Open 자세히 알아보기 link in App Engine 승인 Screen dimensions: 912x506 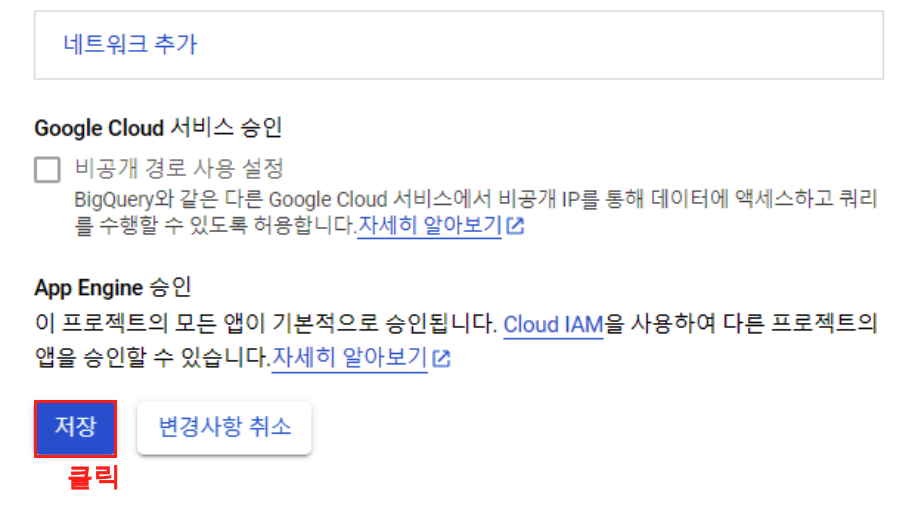coord(350,358)
